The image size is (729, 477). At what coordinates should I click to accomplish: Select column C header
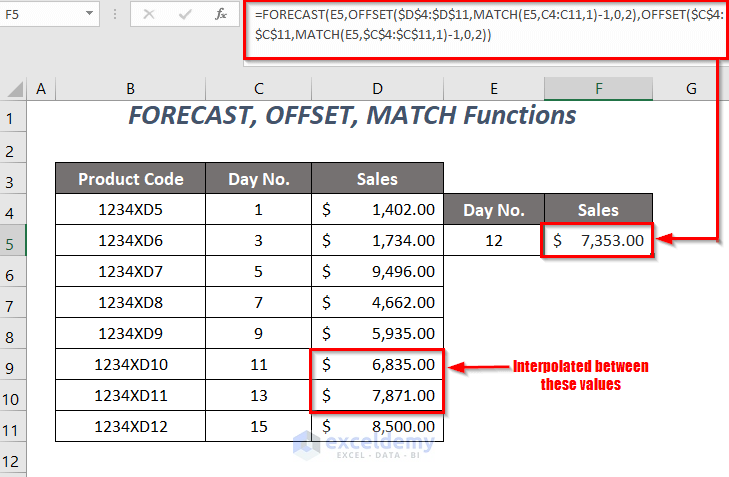point(258,89)
